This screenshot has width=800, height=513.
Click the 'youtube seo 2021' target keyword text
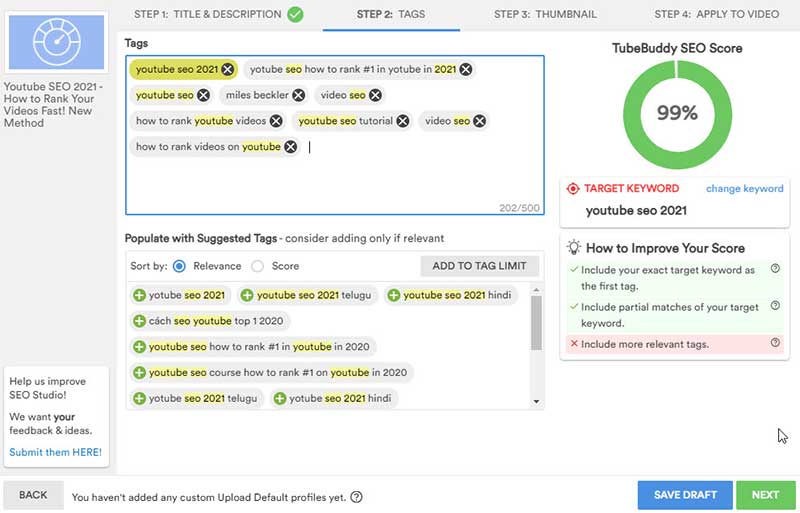pos(636,210)
